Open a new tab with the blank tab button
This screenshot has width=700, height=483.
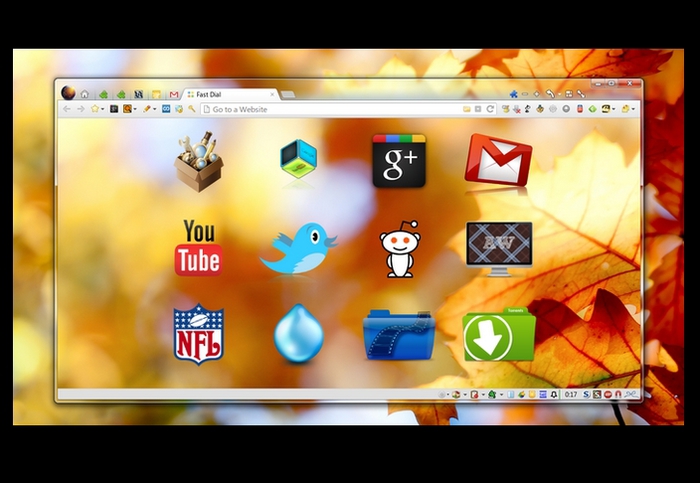[x=288, y=95]
